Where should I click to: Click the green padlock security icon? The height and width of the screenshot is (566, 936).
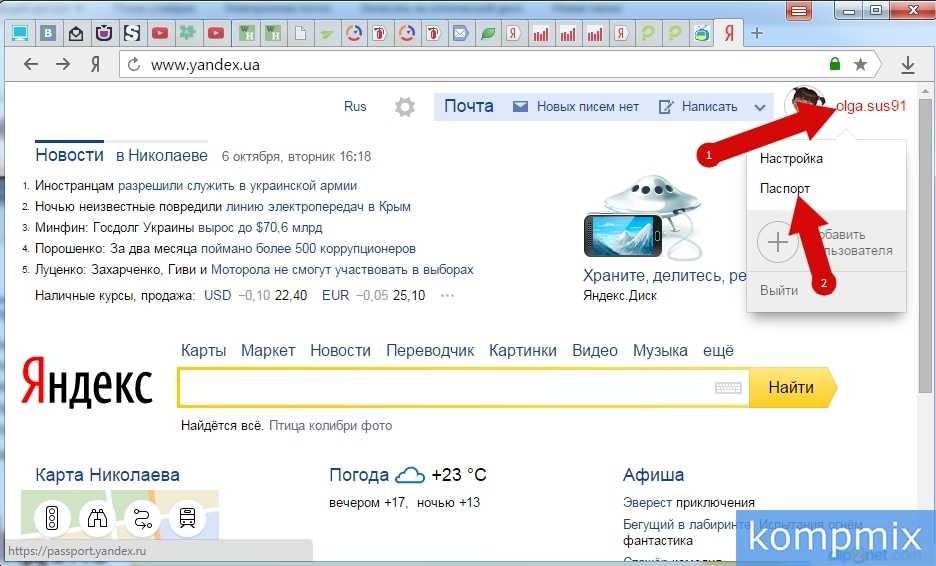click(x=835, y=63)
